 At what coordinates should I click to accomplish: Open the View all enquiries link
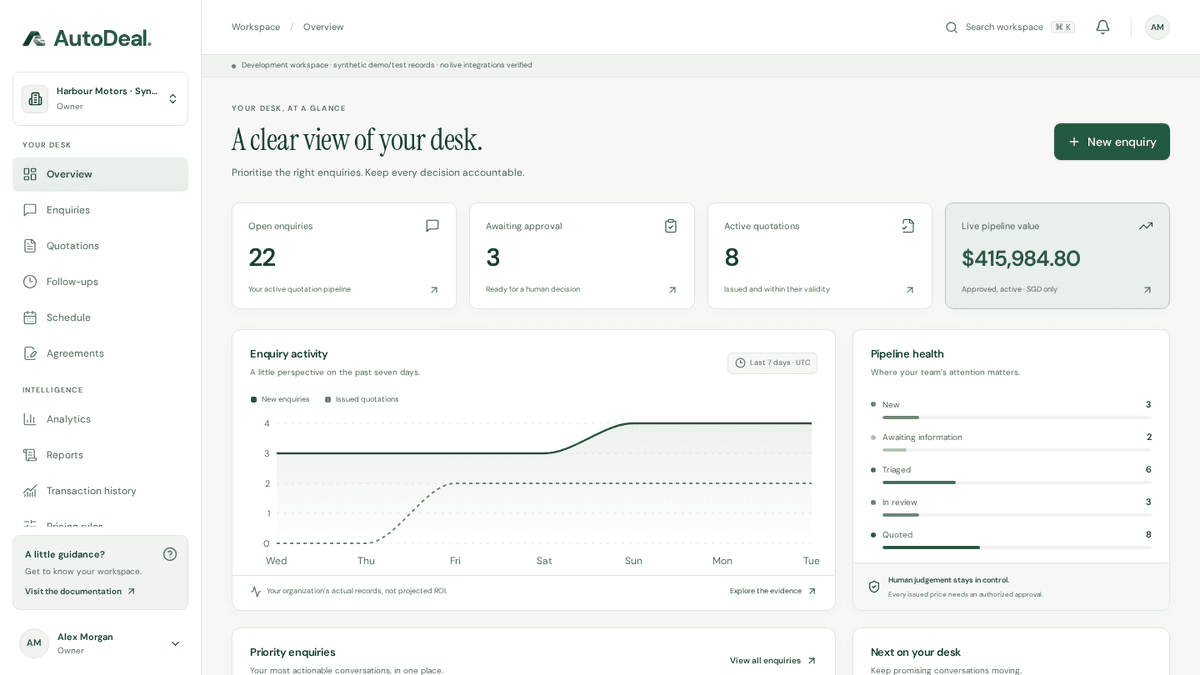pyautogui.click(x=773, y=661)
